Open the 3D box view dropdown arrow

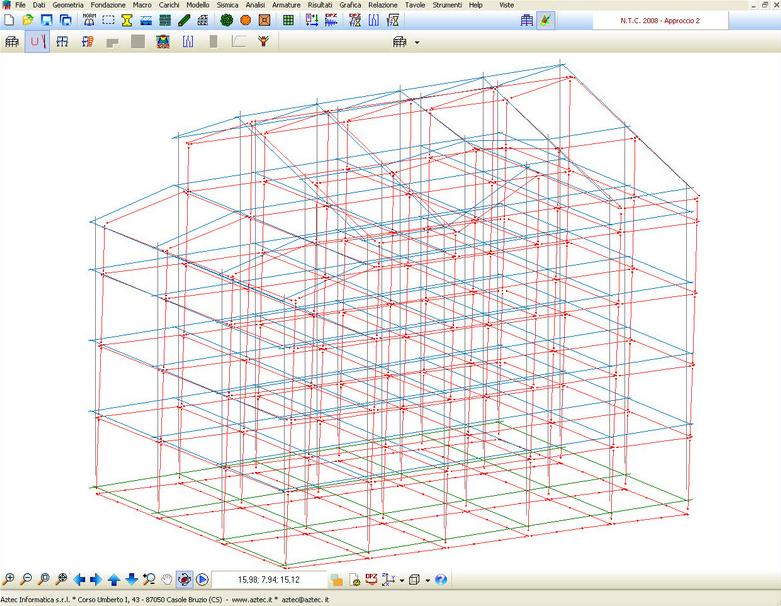coord(427,580)
